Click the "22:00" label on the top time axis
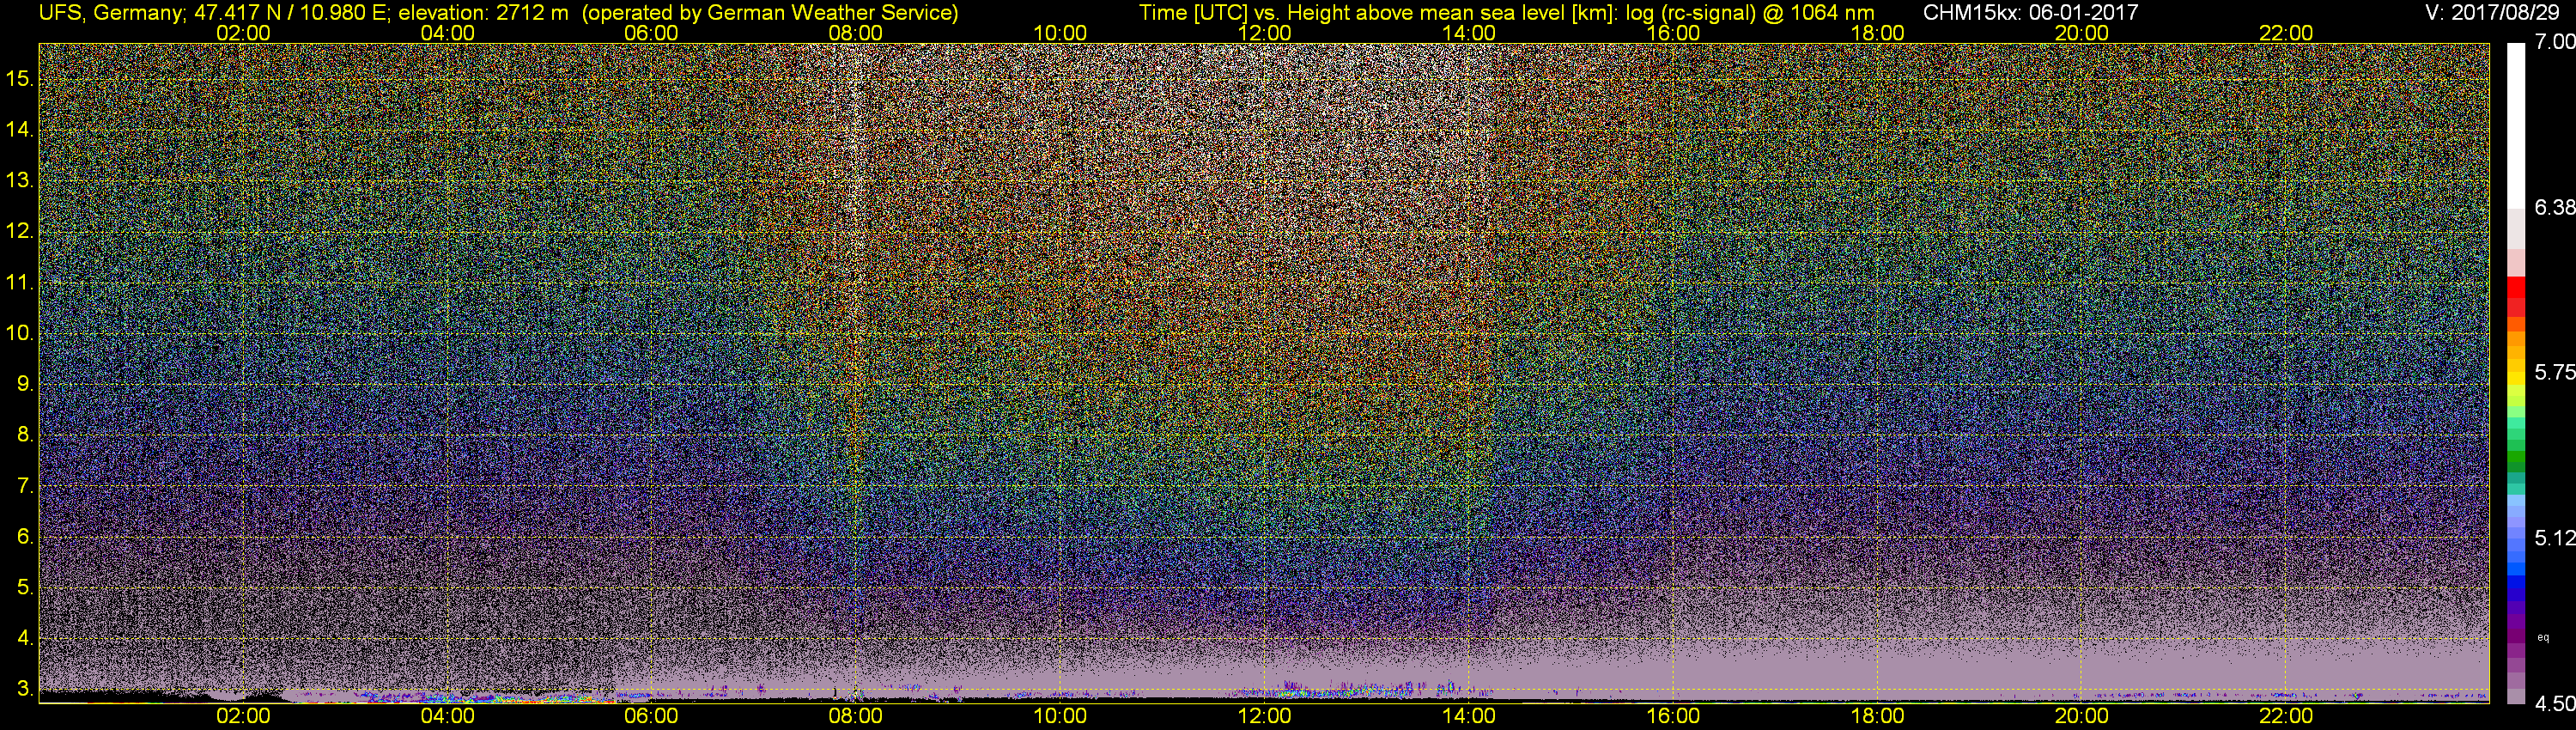2576x730 pixels. pyautogui.click(x=2286, y=33)
